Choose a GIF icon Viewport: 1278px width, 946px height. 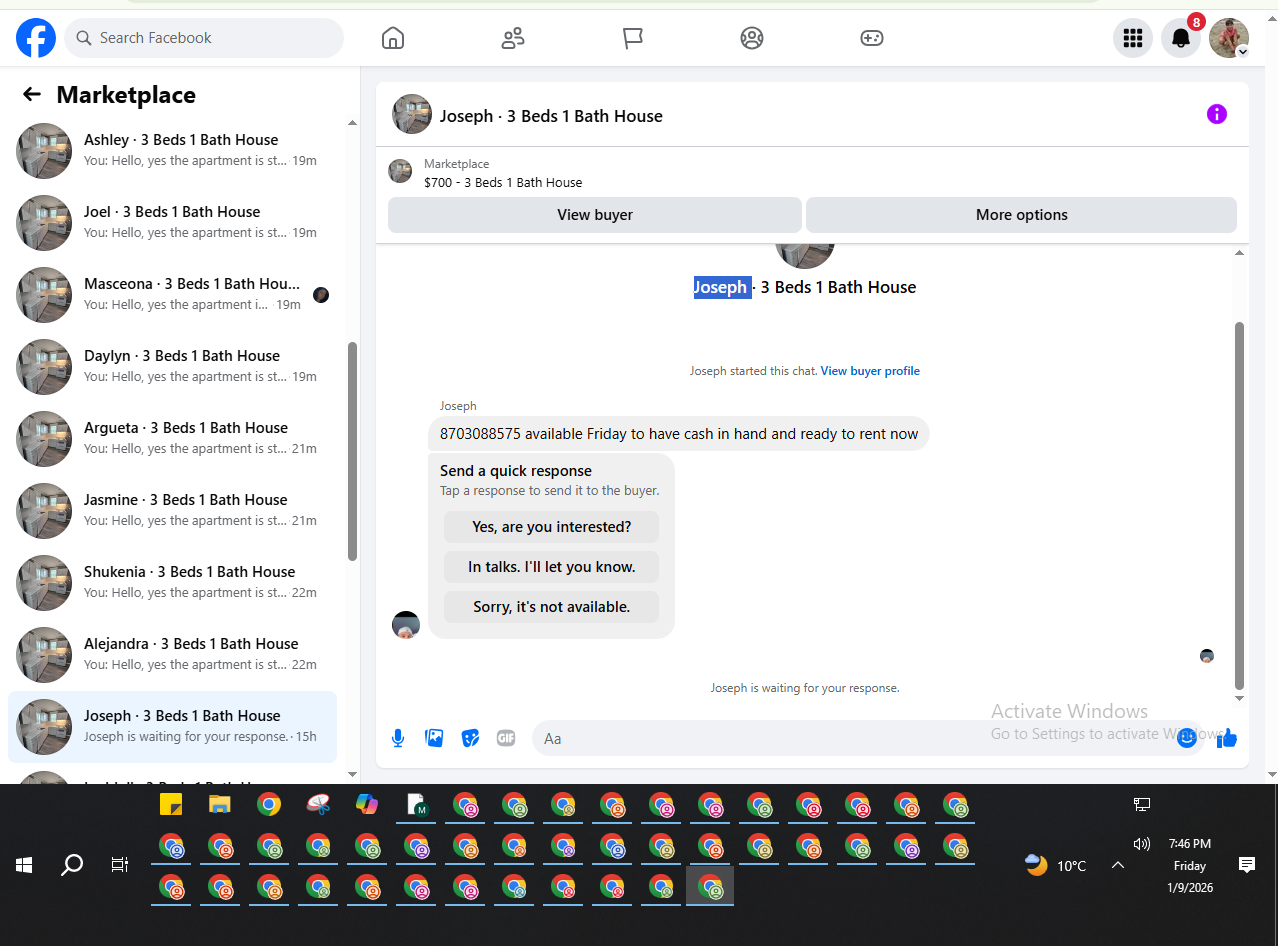506,738
